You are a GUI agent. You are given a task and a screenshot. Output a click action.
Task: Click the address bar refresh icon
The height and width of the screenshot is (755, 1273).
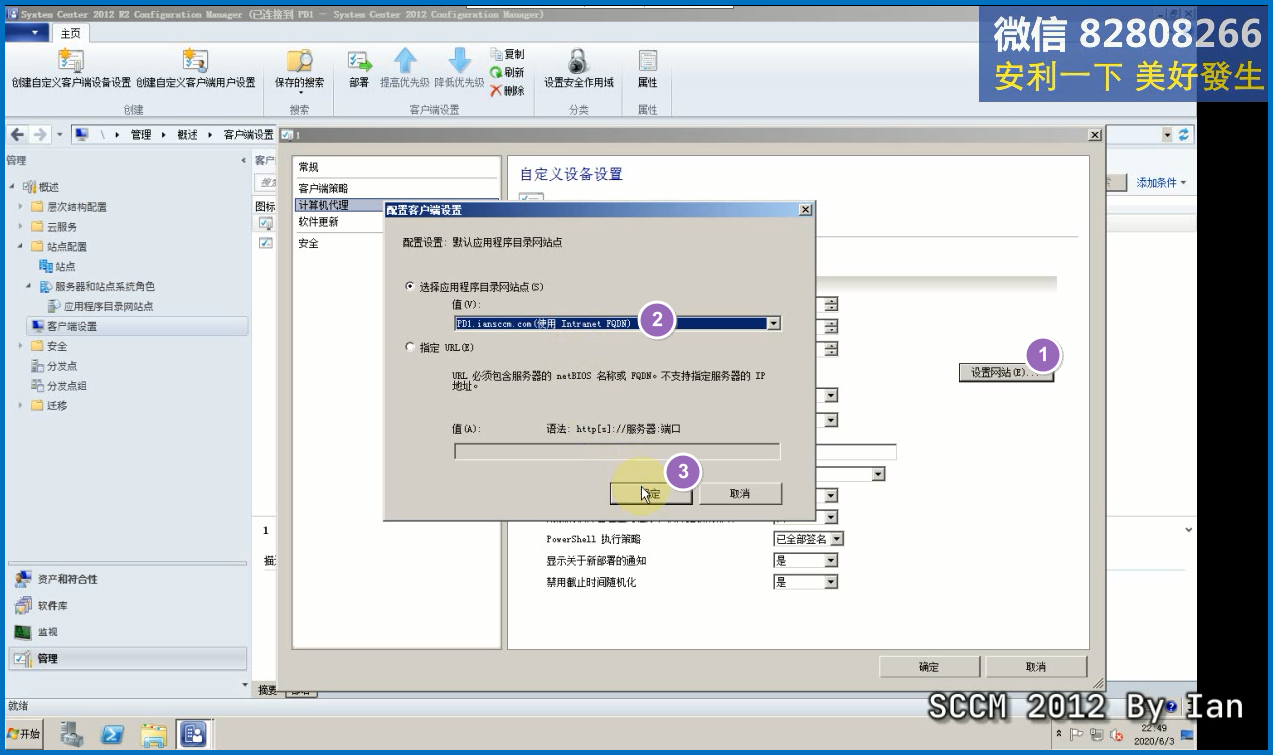pos(1185,134)
